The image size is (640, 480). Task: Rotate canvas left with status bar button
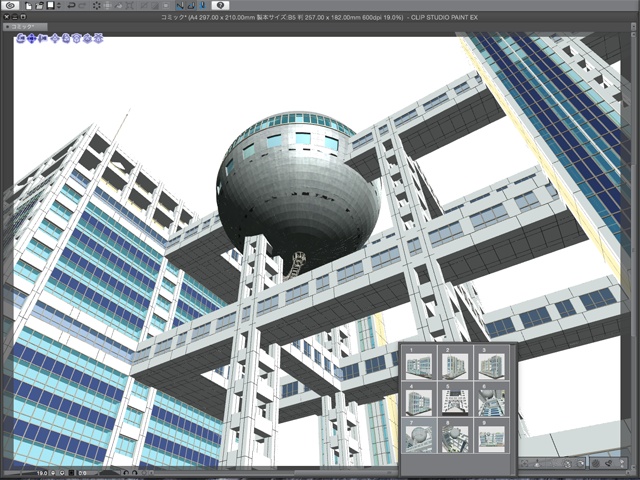pyautogui.click(x=126, y=473)
